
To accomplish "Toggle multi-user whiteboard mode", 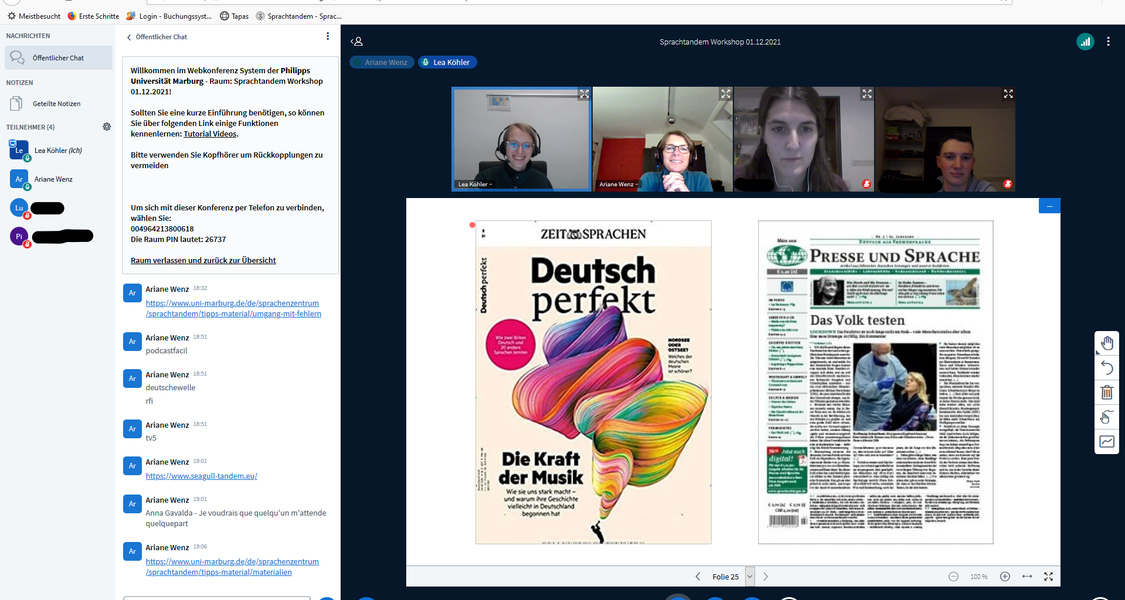I will coord(1106,441).
